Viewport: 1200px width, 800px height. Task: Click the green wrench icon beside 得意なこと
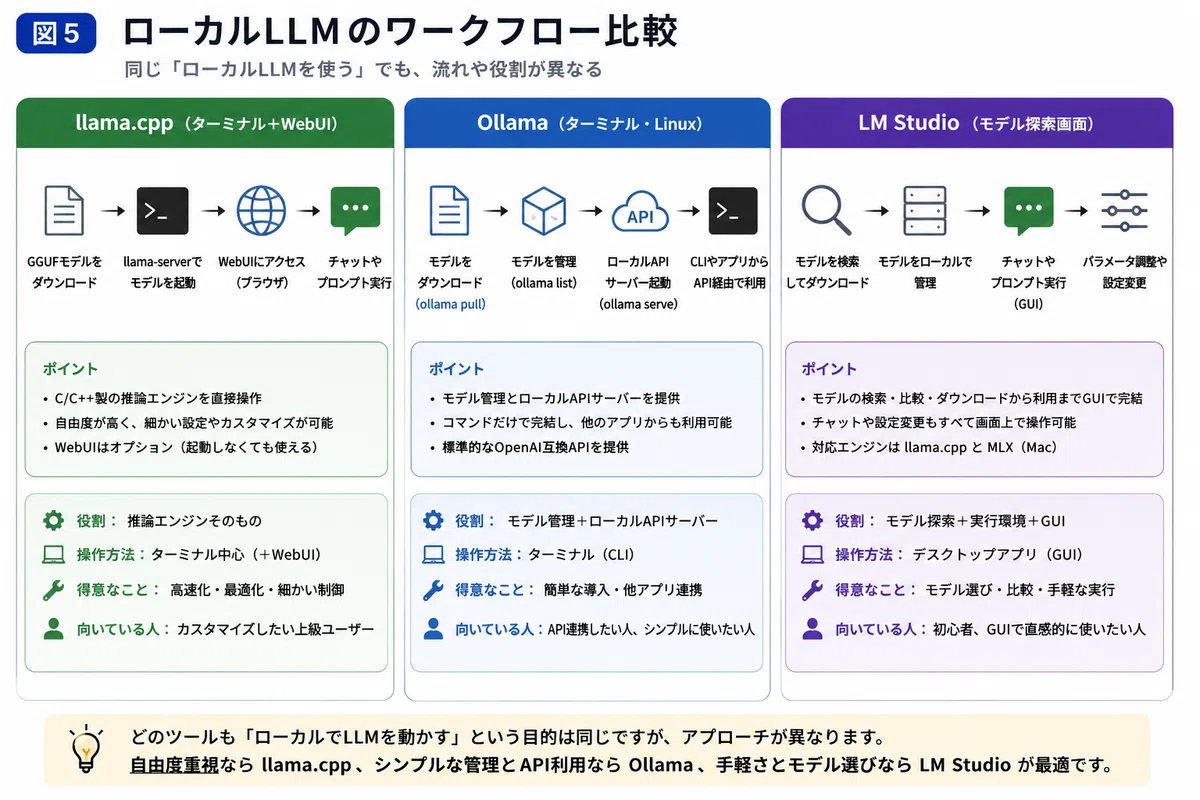tap(53, 590)
